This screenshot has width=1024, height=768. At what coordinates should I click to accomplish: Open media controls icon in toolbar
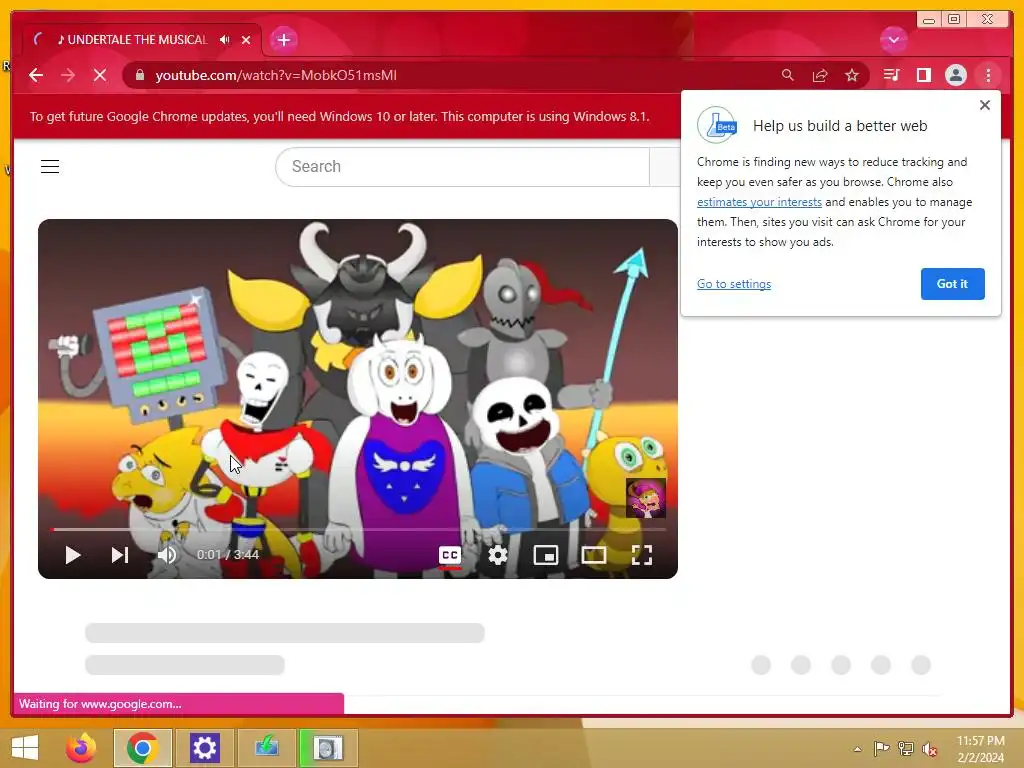(891, 75)
